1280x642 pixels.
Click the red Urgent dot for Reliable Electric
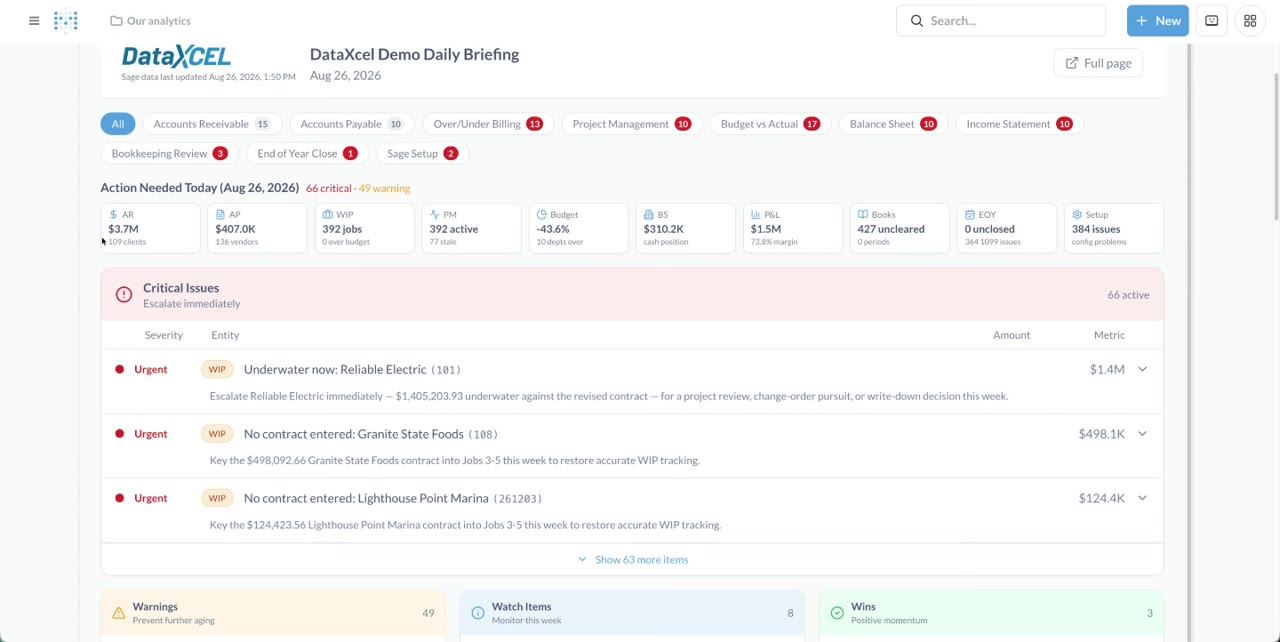[119, 370]
